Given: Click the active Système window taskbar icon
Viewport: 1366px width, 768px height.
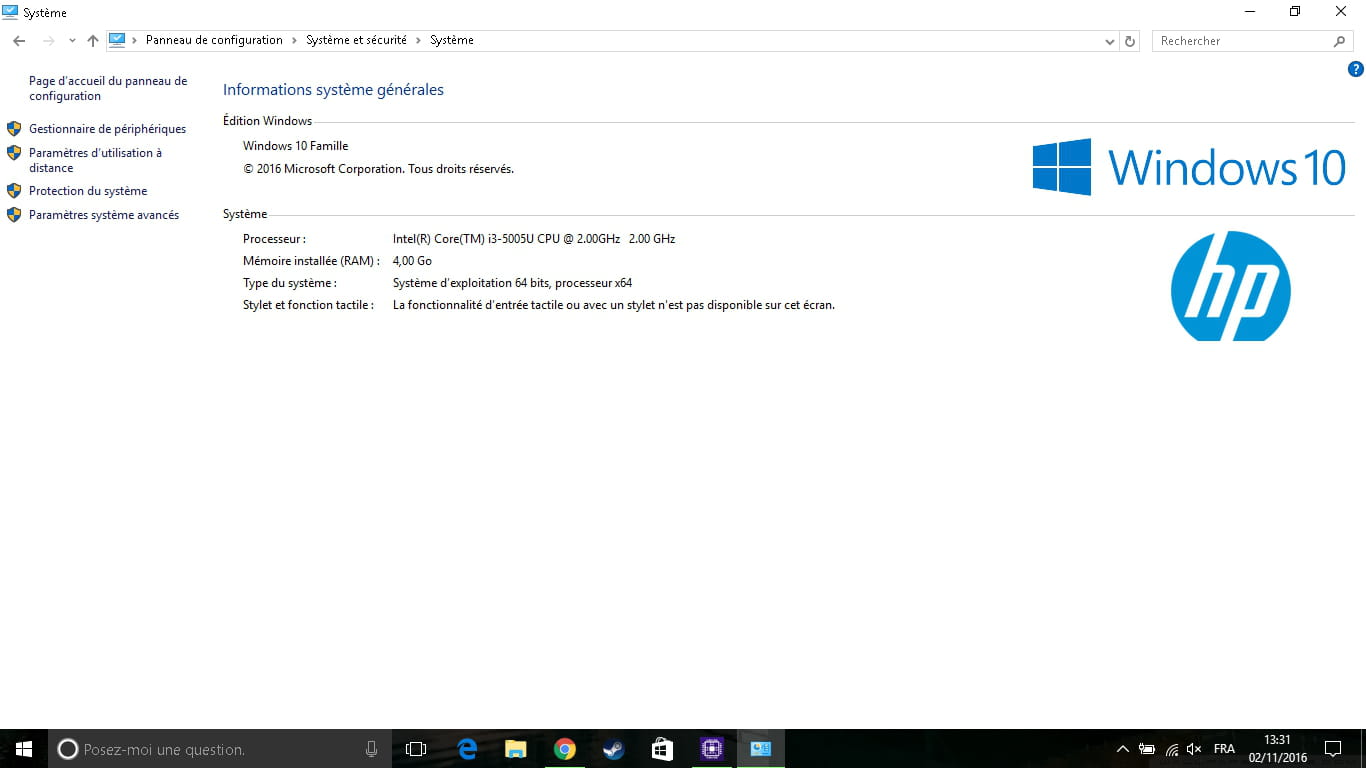Looking at the screenshot, I should tap(760, 749).
